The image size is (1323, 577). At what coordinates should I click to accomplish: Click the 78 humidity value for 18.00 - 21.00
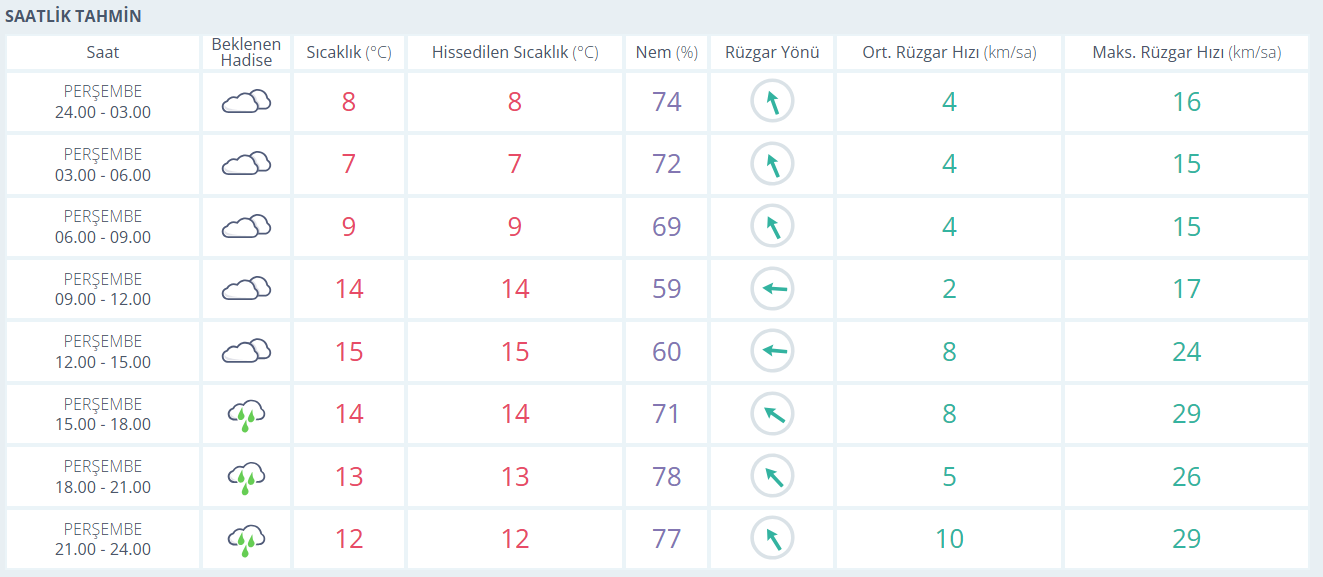666,476
